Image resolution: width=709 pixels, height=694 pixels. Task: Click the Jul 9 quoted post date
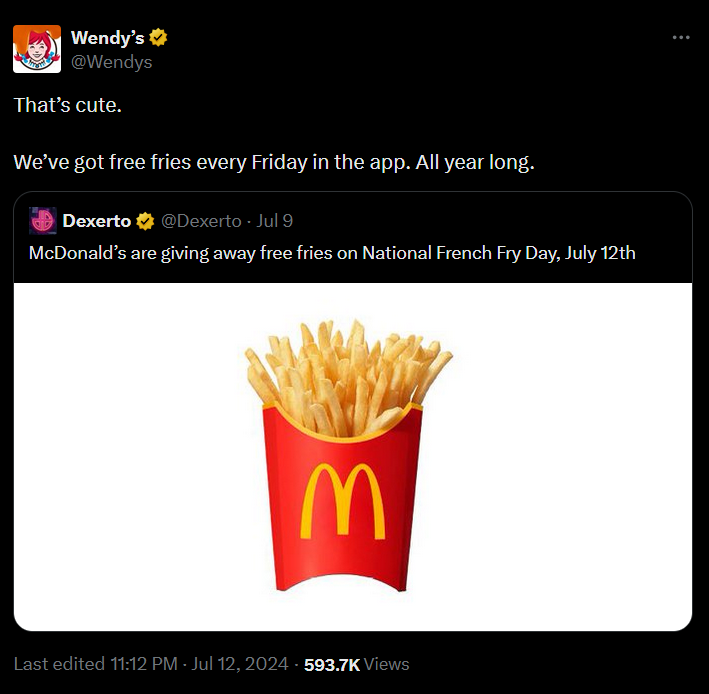pyautogui.click(x=275, y=220)
